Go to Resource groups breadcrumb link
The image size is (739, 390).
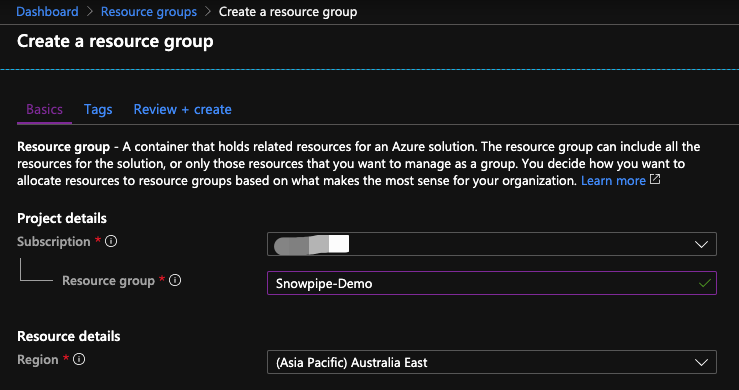[x=149, y=11]
